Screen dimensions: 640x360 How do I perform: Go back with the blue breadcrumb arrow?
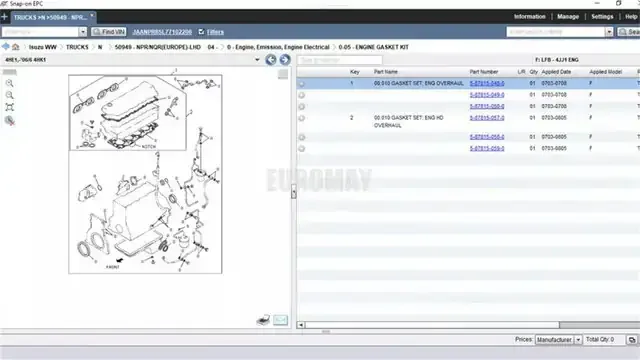[x=5, y=47]
